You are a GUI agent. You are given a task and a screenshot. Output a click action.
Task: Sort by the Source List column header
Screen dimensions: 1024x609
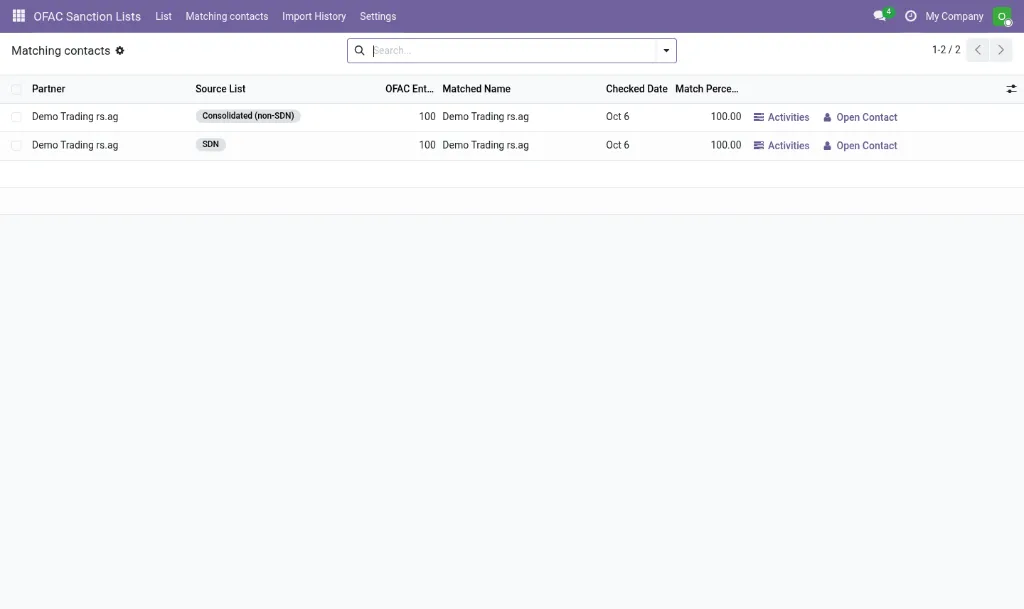click(220, 89)
